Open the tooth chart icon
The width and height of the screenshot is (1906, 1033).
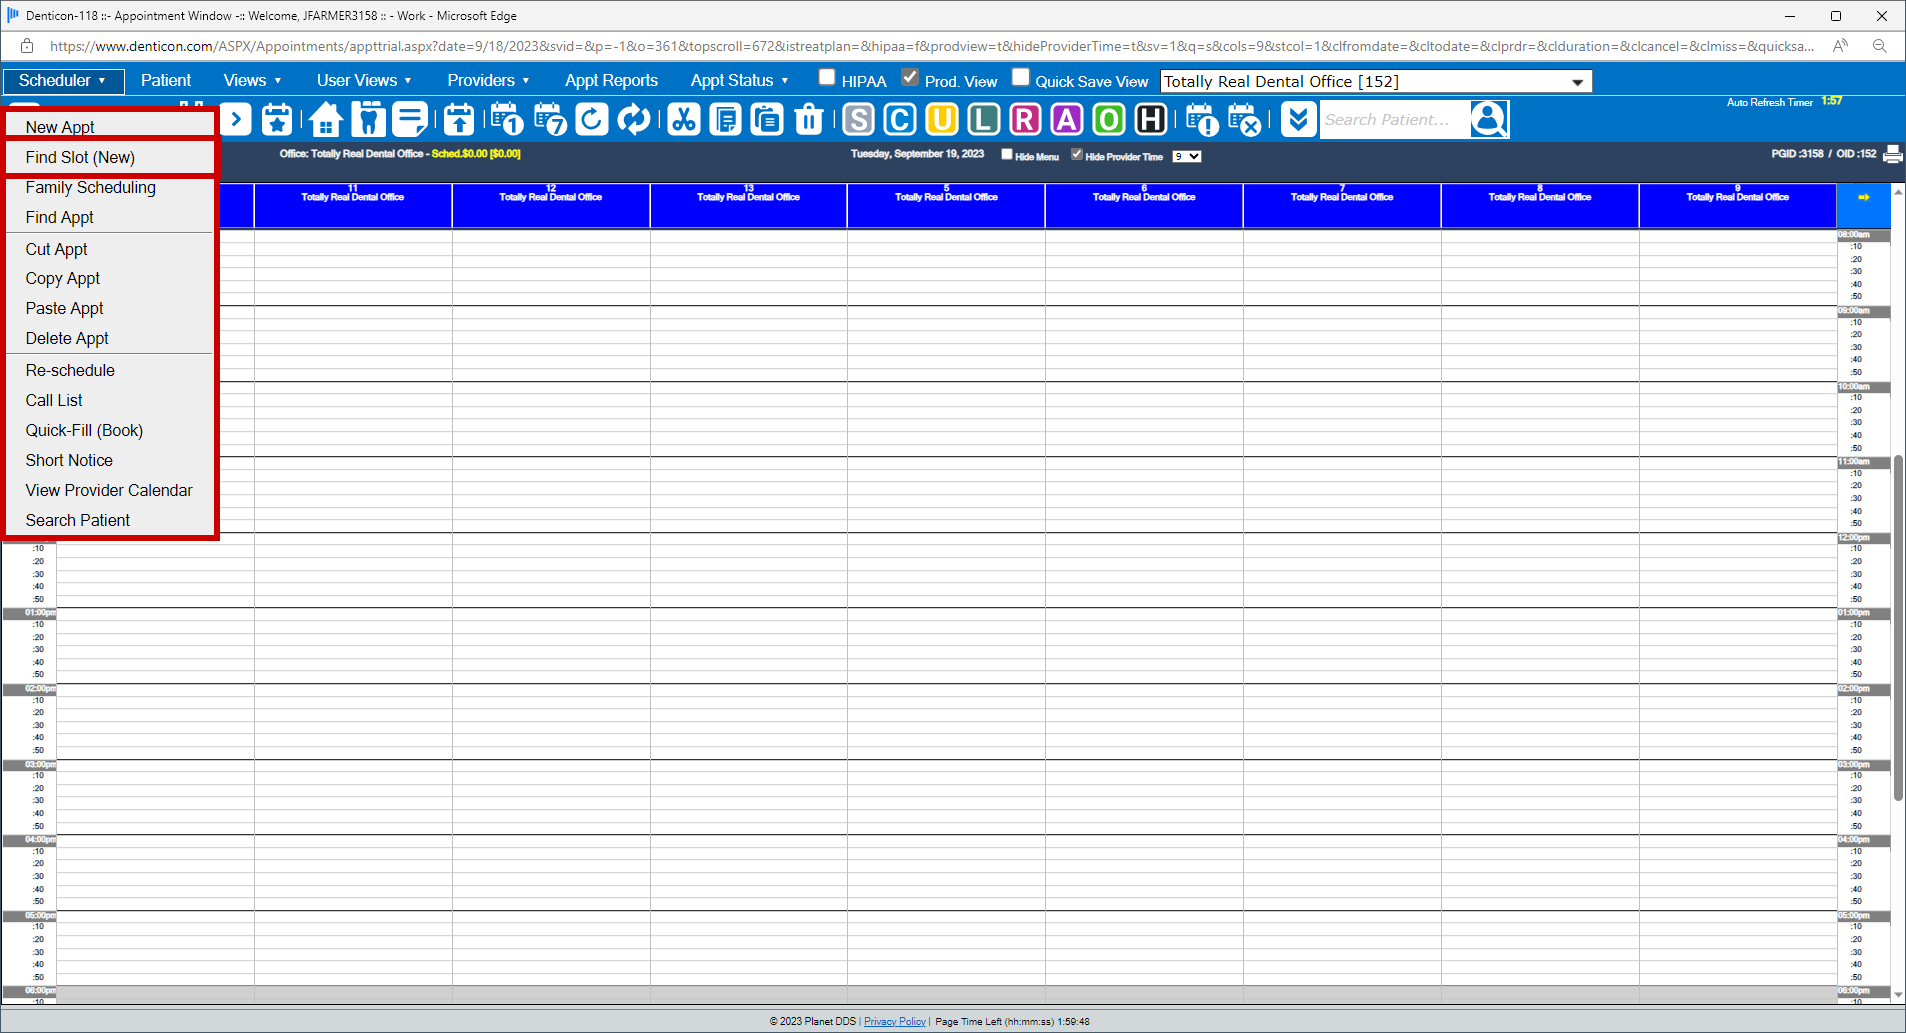tap(368, 119)
